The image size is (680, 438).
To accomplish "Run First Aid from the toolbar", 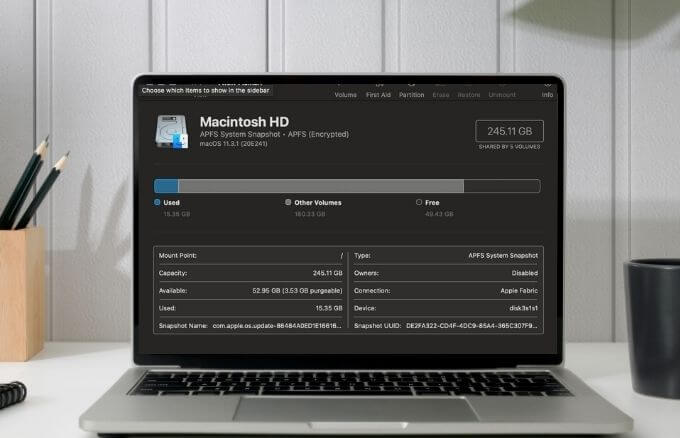I will [378, 94].
